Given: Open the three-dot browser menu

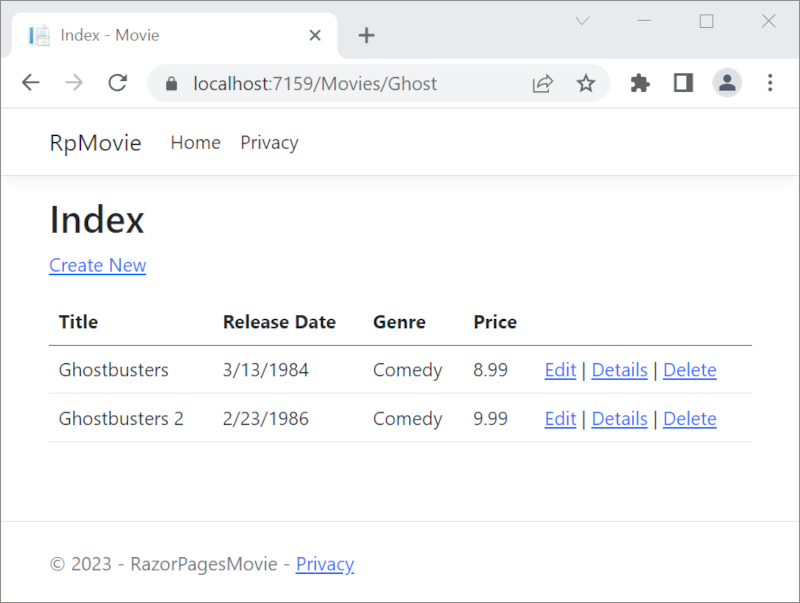Looking at the screenshot, I should (771, 83).
